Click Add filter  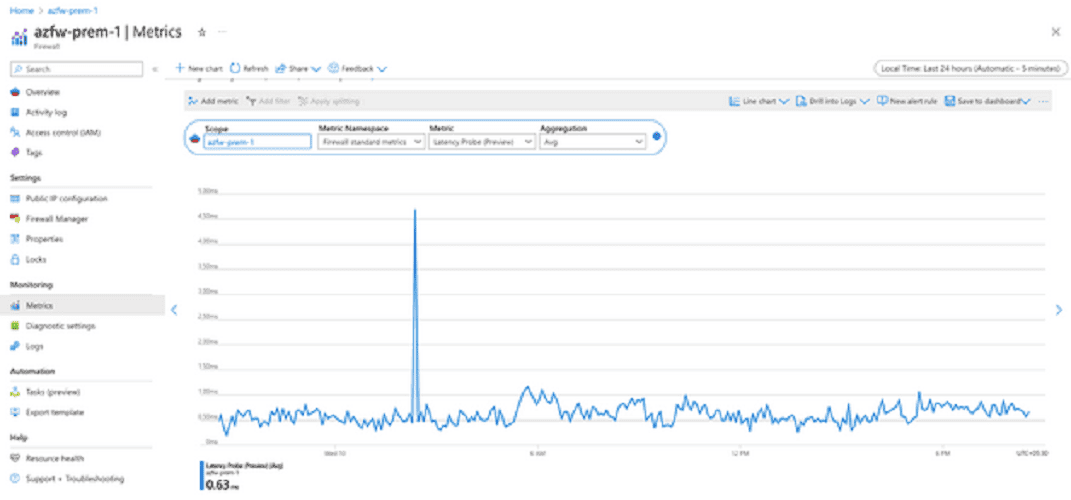(268, 101)
